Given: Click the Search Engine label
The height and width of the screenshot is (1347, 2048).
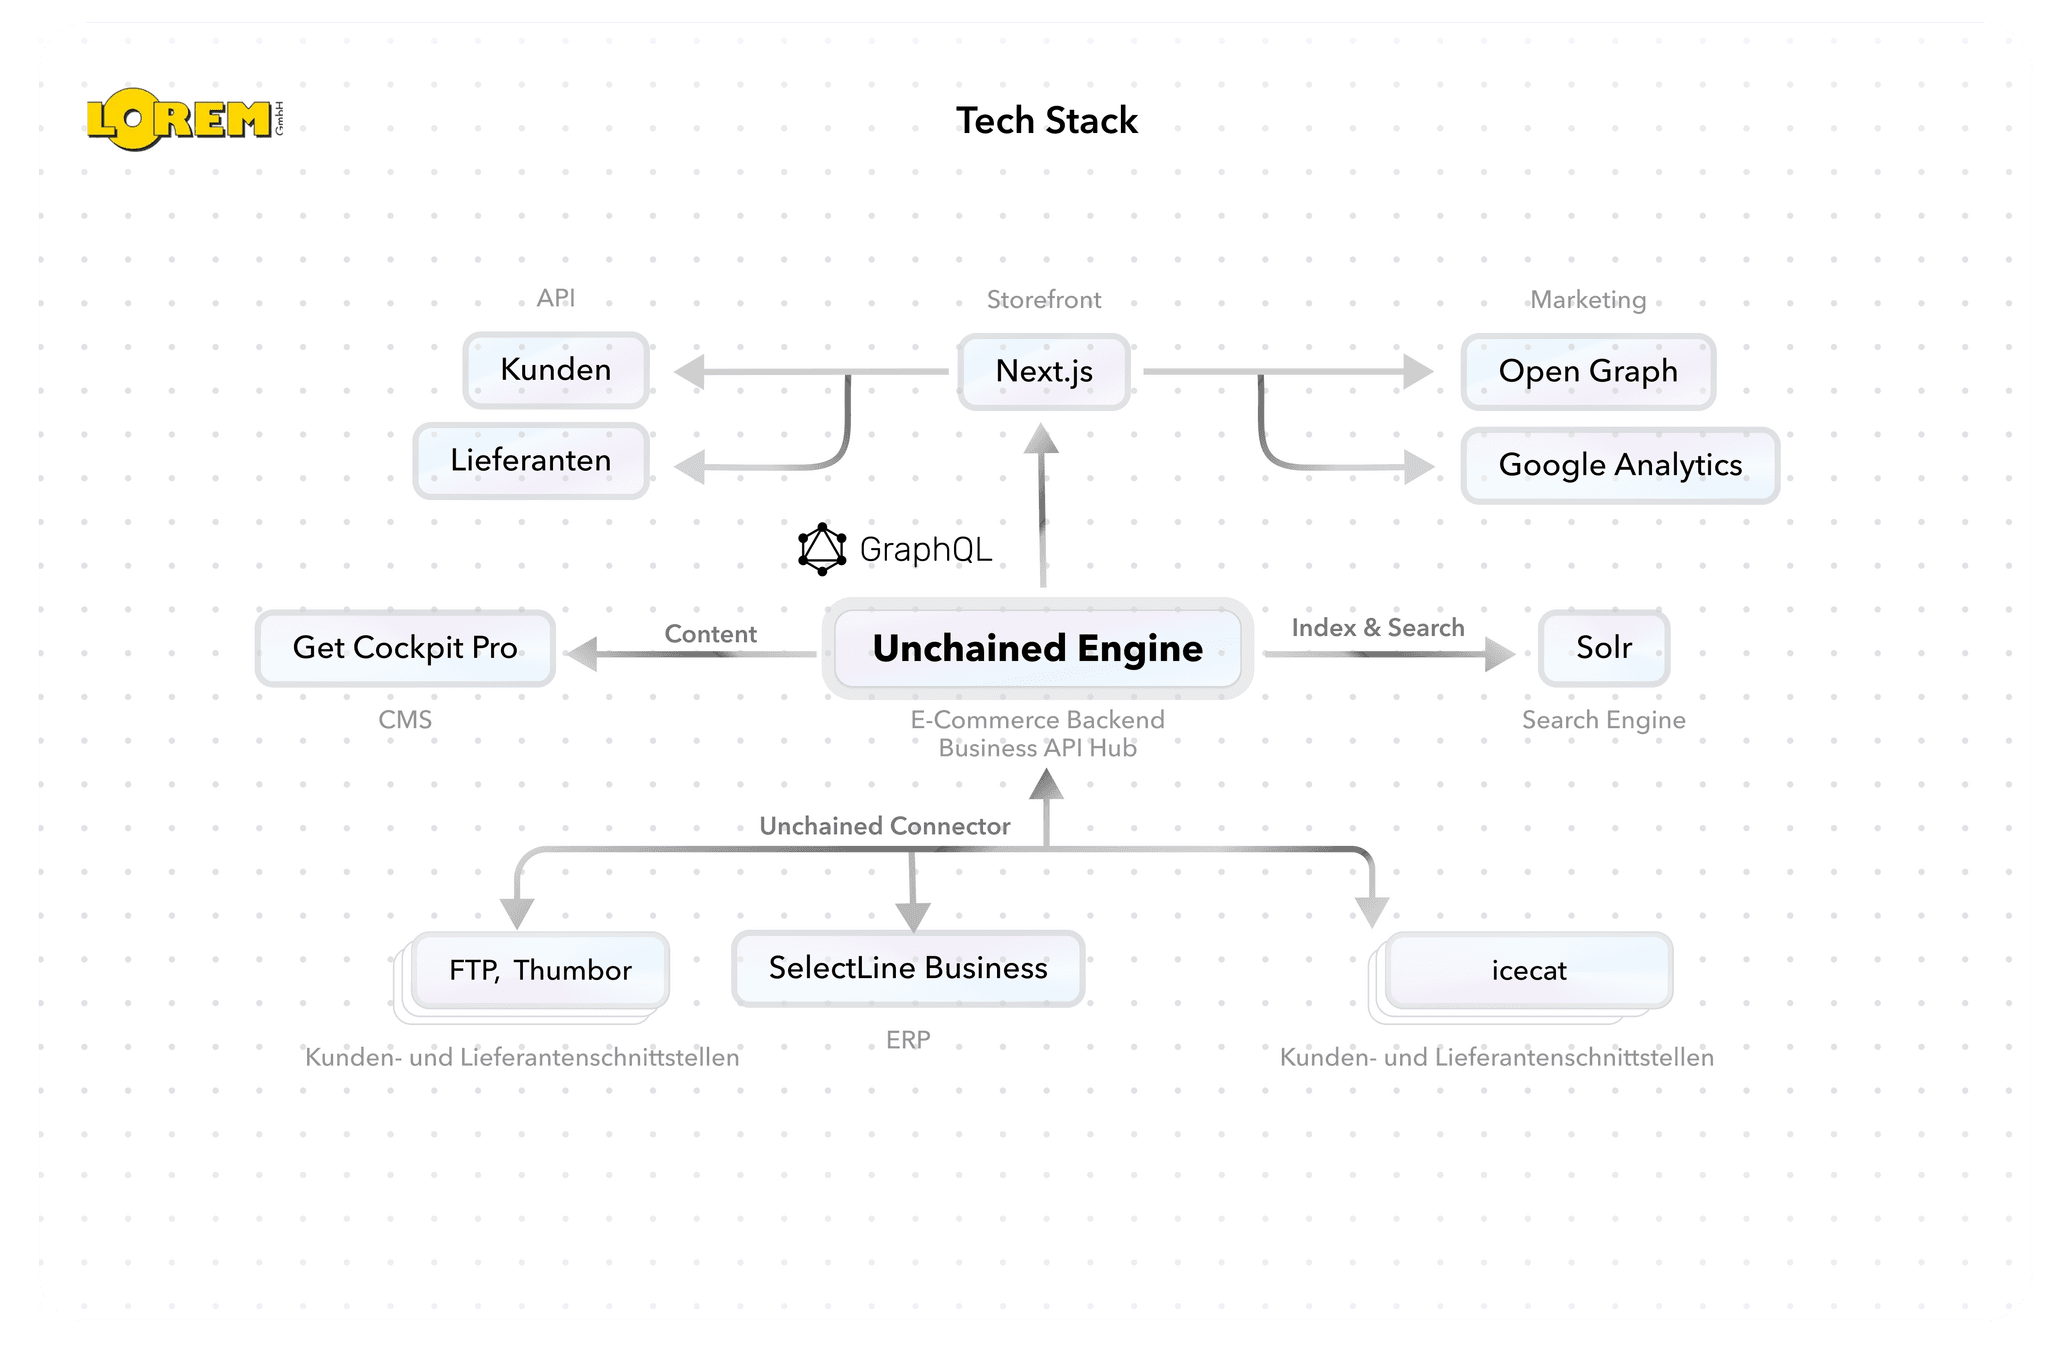Looking at the screenshot, I should (1604, 720).
